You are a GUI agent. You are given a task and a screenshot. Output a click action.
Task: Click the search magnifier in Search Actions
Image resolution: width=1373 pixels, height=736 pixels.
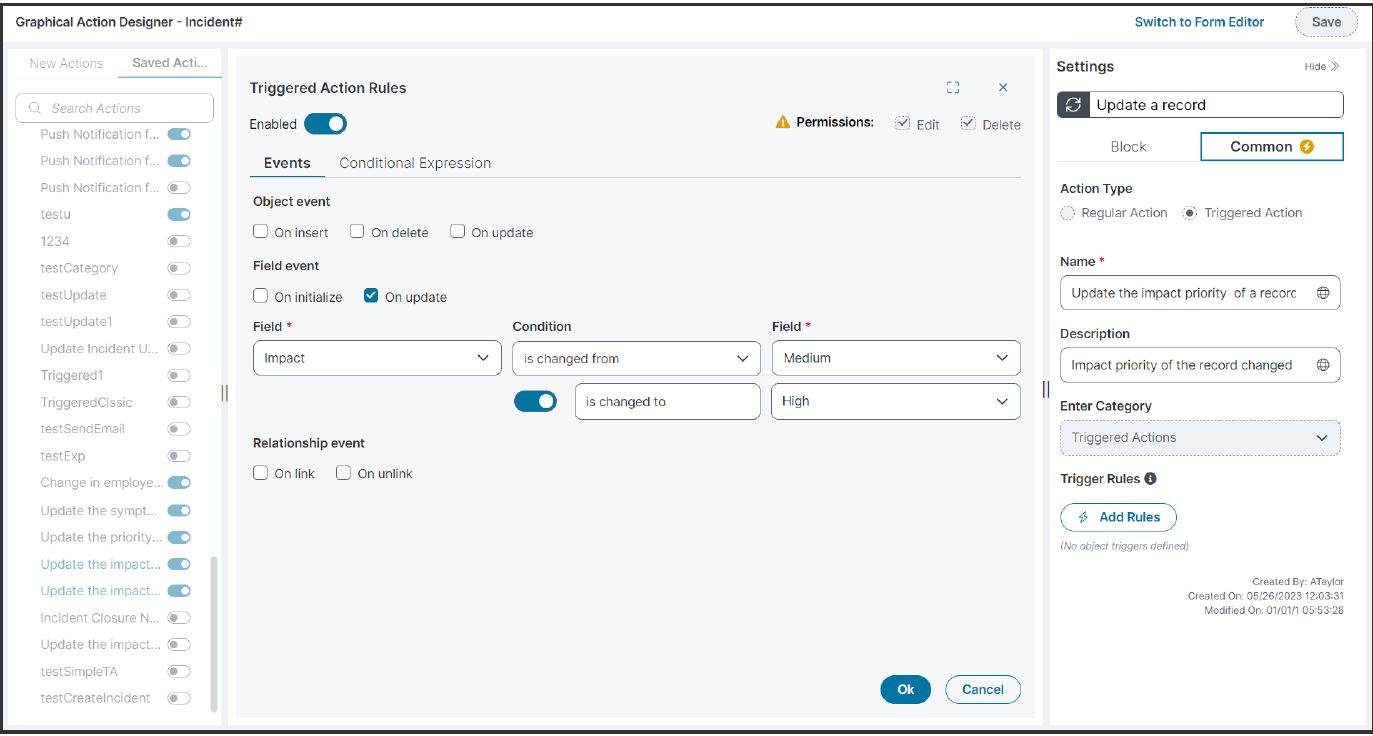click(34, 107)
